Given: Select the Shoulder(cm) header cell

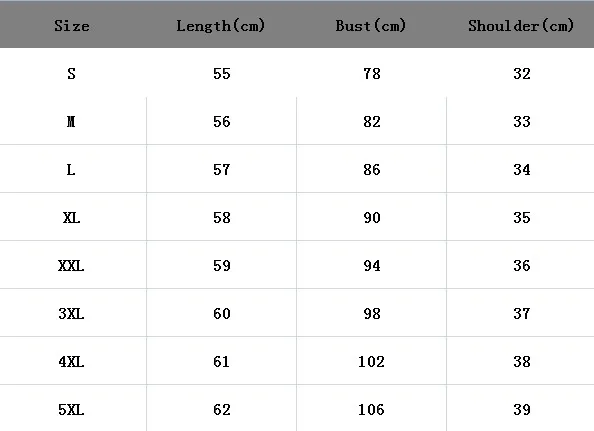Looking at the screenshot, I should tap(521, 26).
